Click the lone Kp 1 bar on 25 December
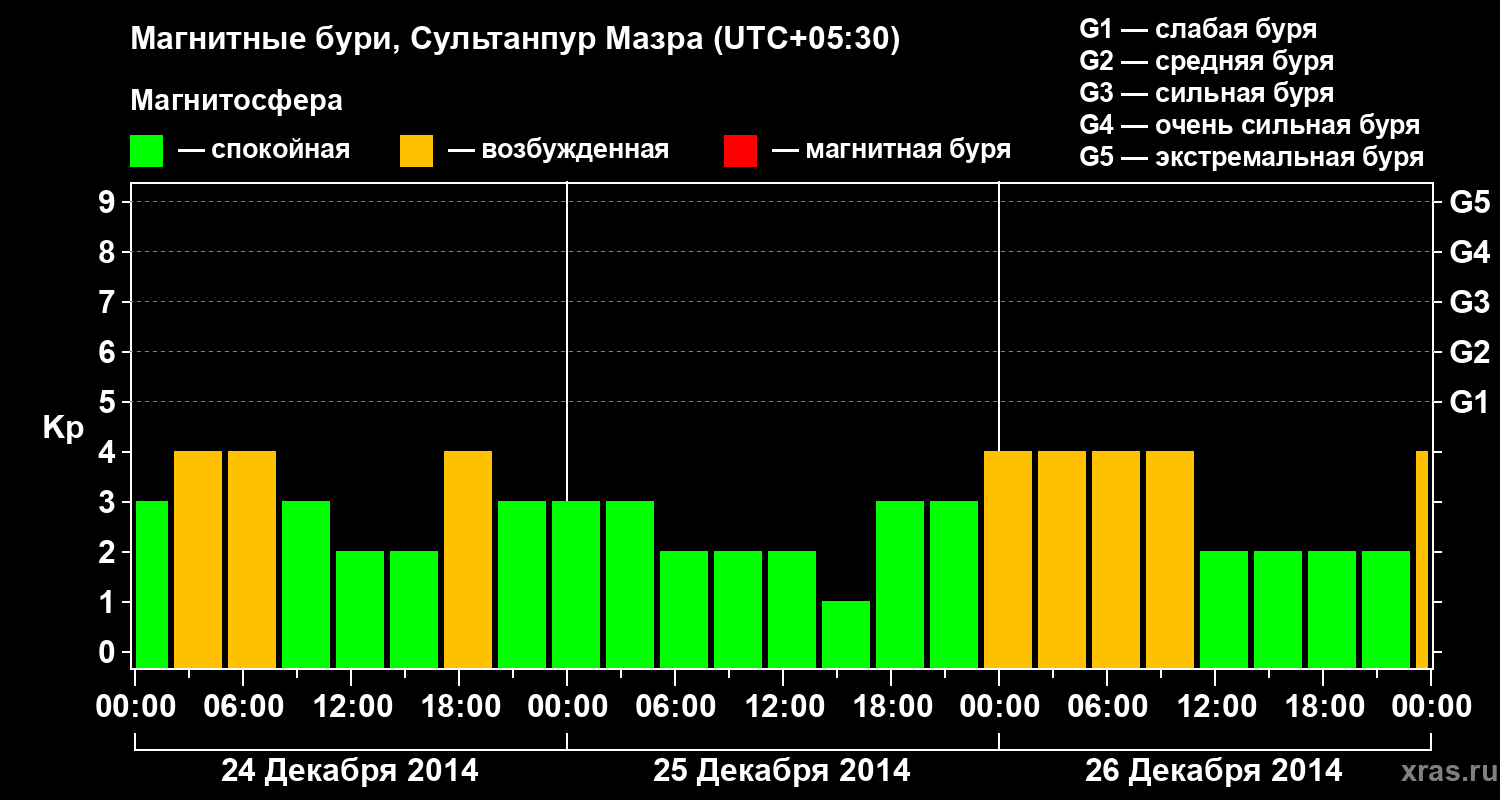This screenshot has width=1500, height=800. click(x=846, y=634)
